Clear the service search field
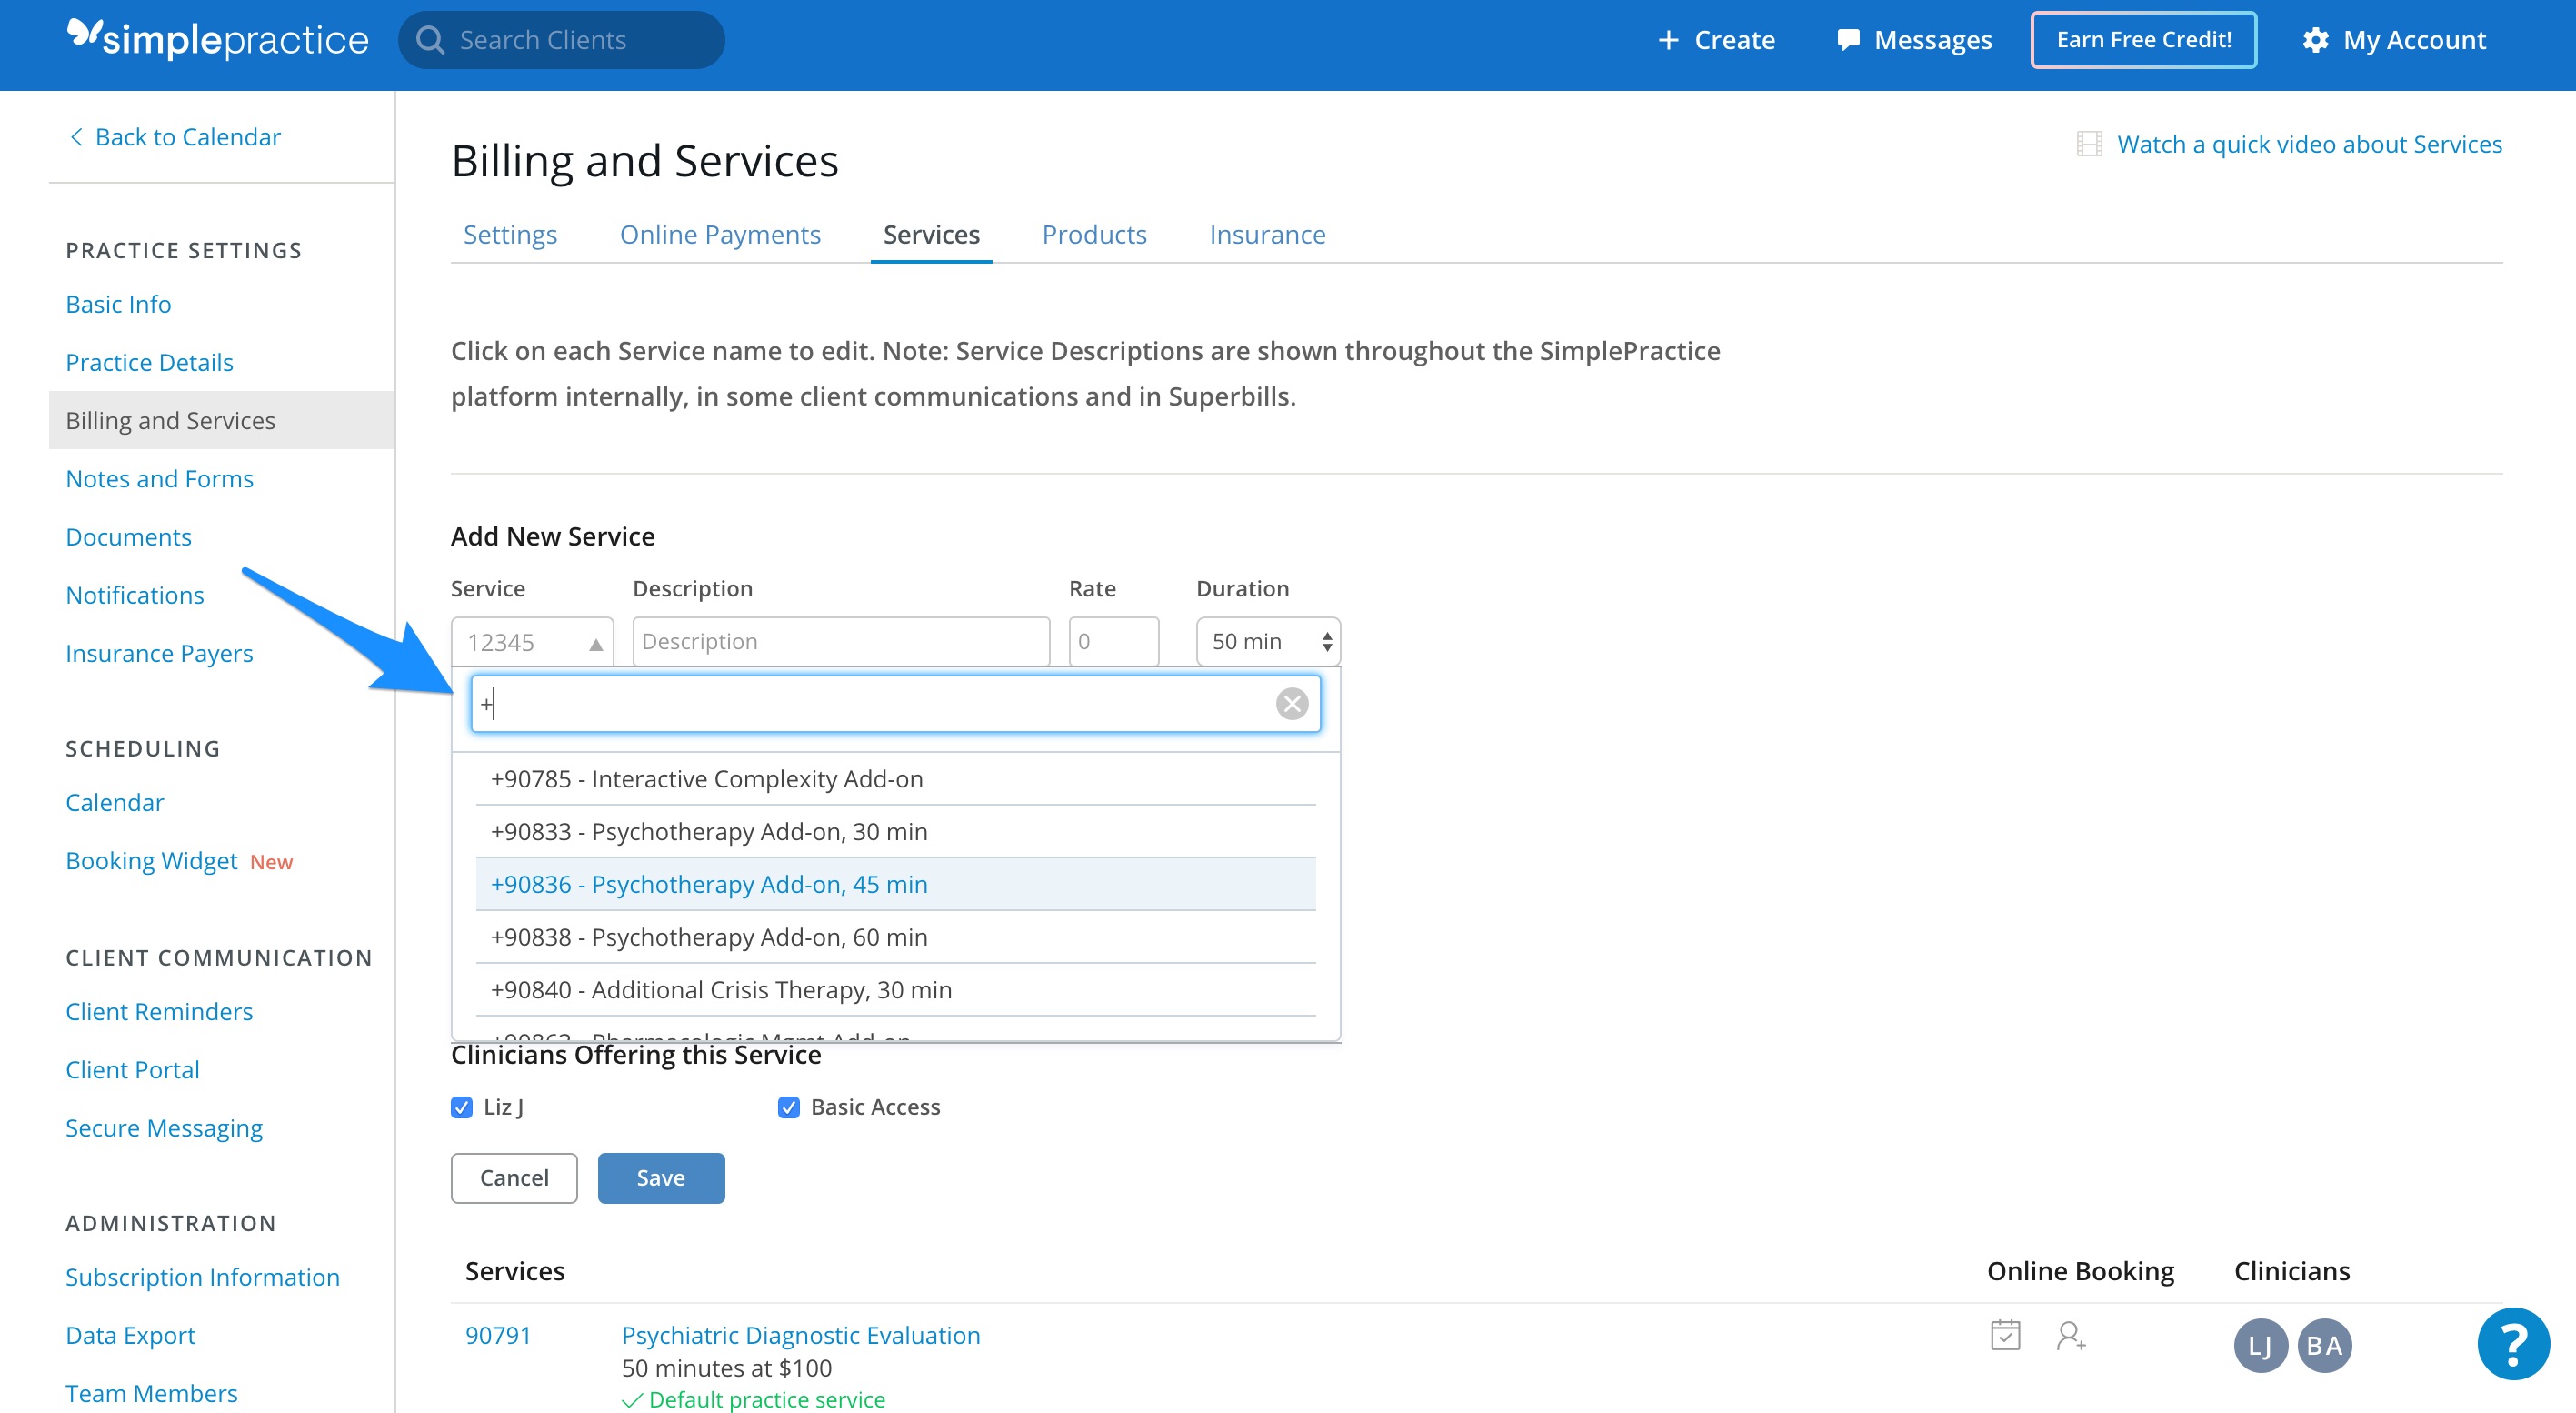 [1292, 704]
